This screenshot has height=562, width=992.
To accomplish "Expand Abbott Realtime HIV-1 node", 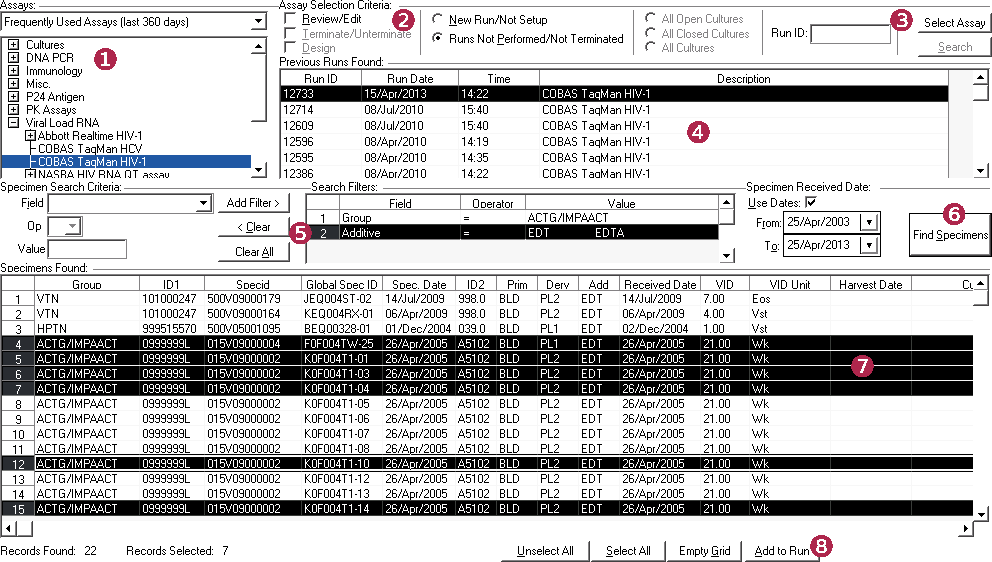I will [30, 135].
